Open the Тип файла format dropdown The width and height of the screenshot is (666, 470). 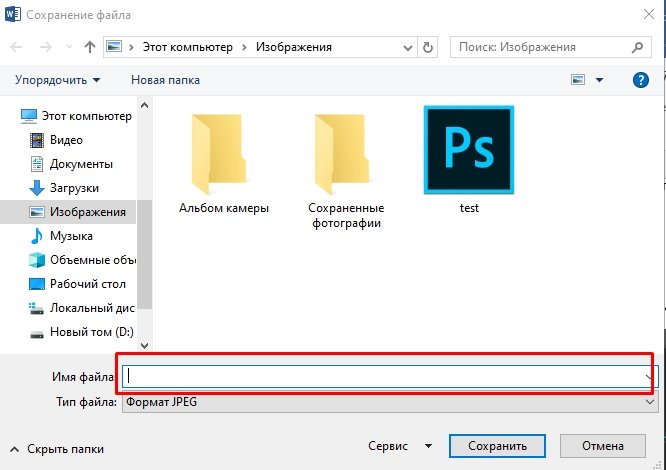[388, 402]
